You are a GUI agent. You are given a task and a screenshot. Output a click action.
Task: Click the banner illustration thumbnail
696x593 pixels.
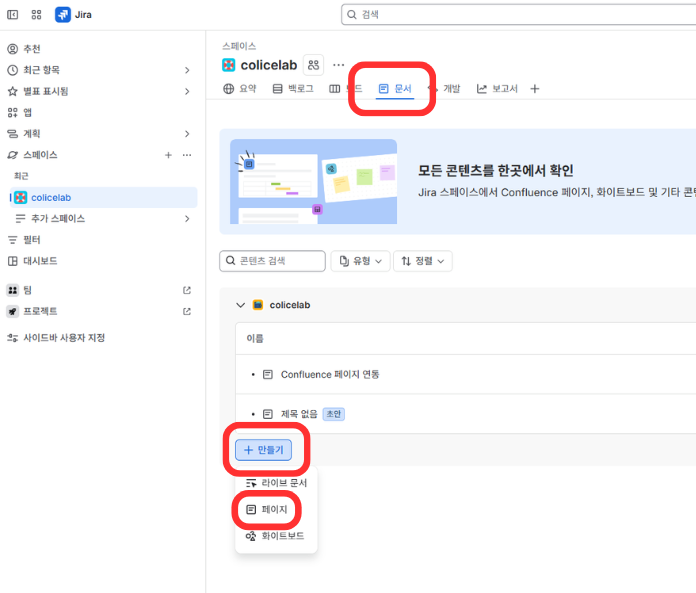coord(313,182)
